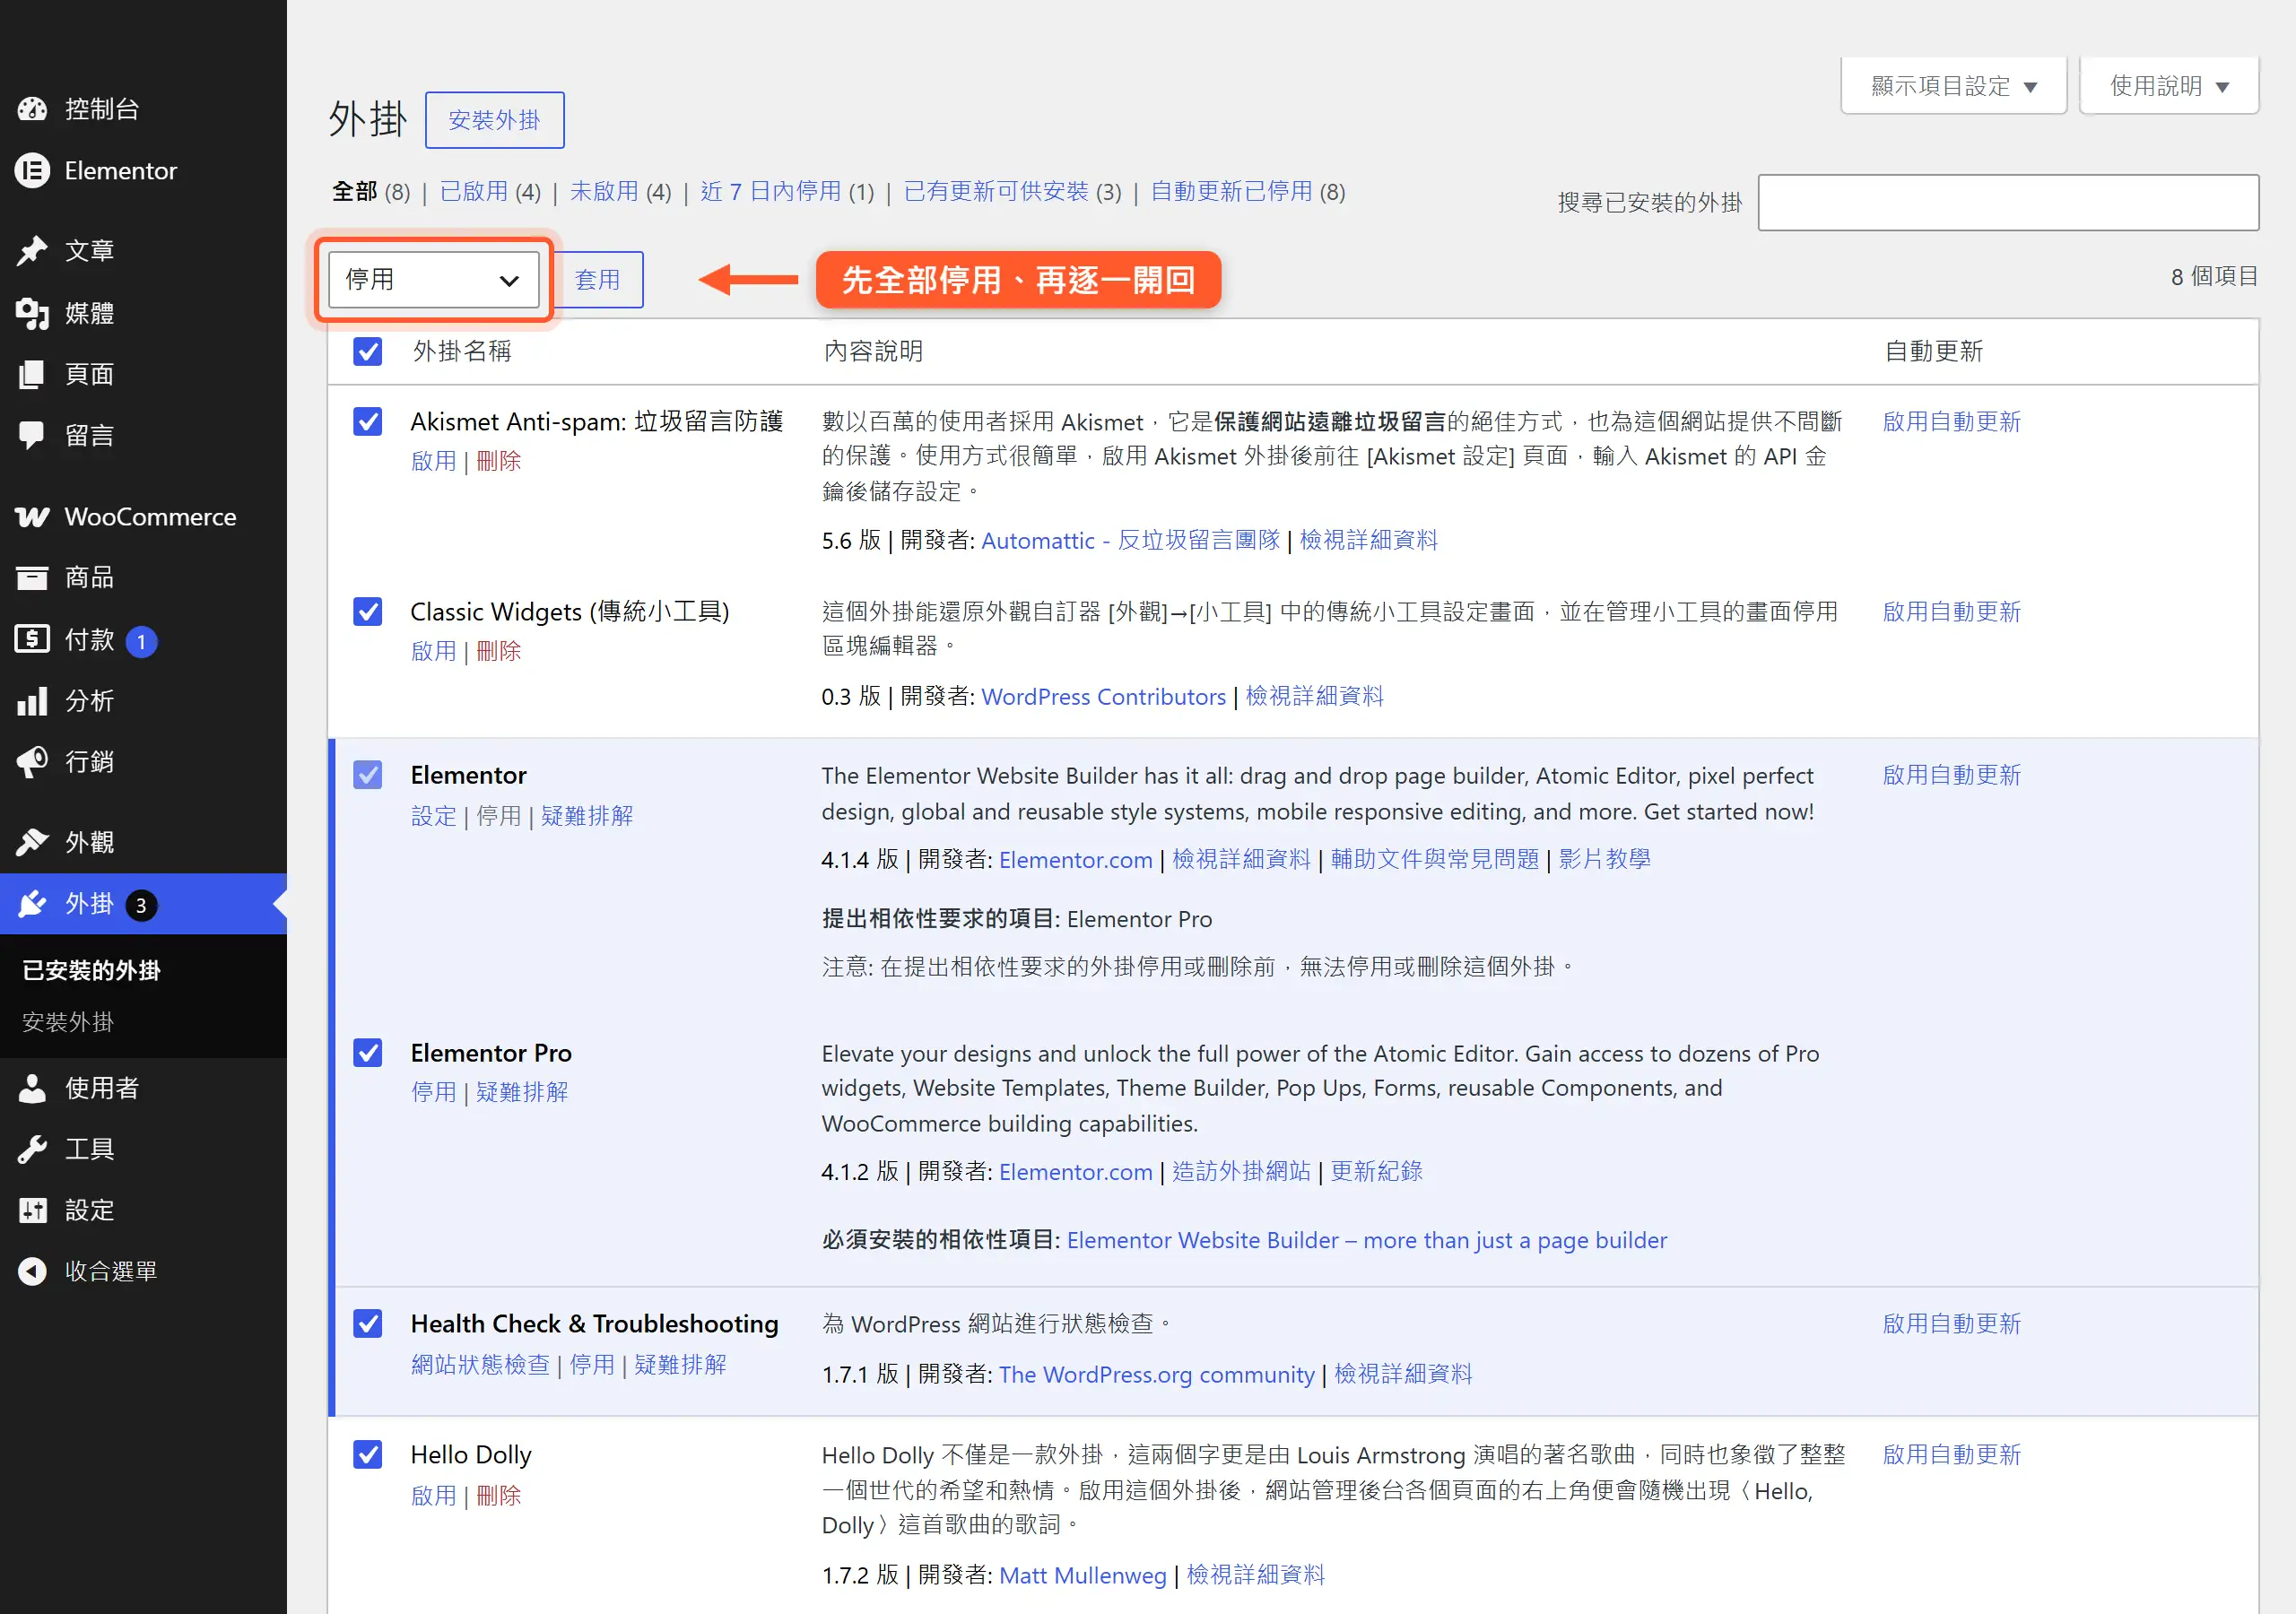The image size is (2296, 1614).
Task: Expand the 使用說明 help panel
Action: point(2168,86)
